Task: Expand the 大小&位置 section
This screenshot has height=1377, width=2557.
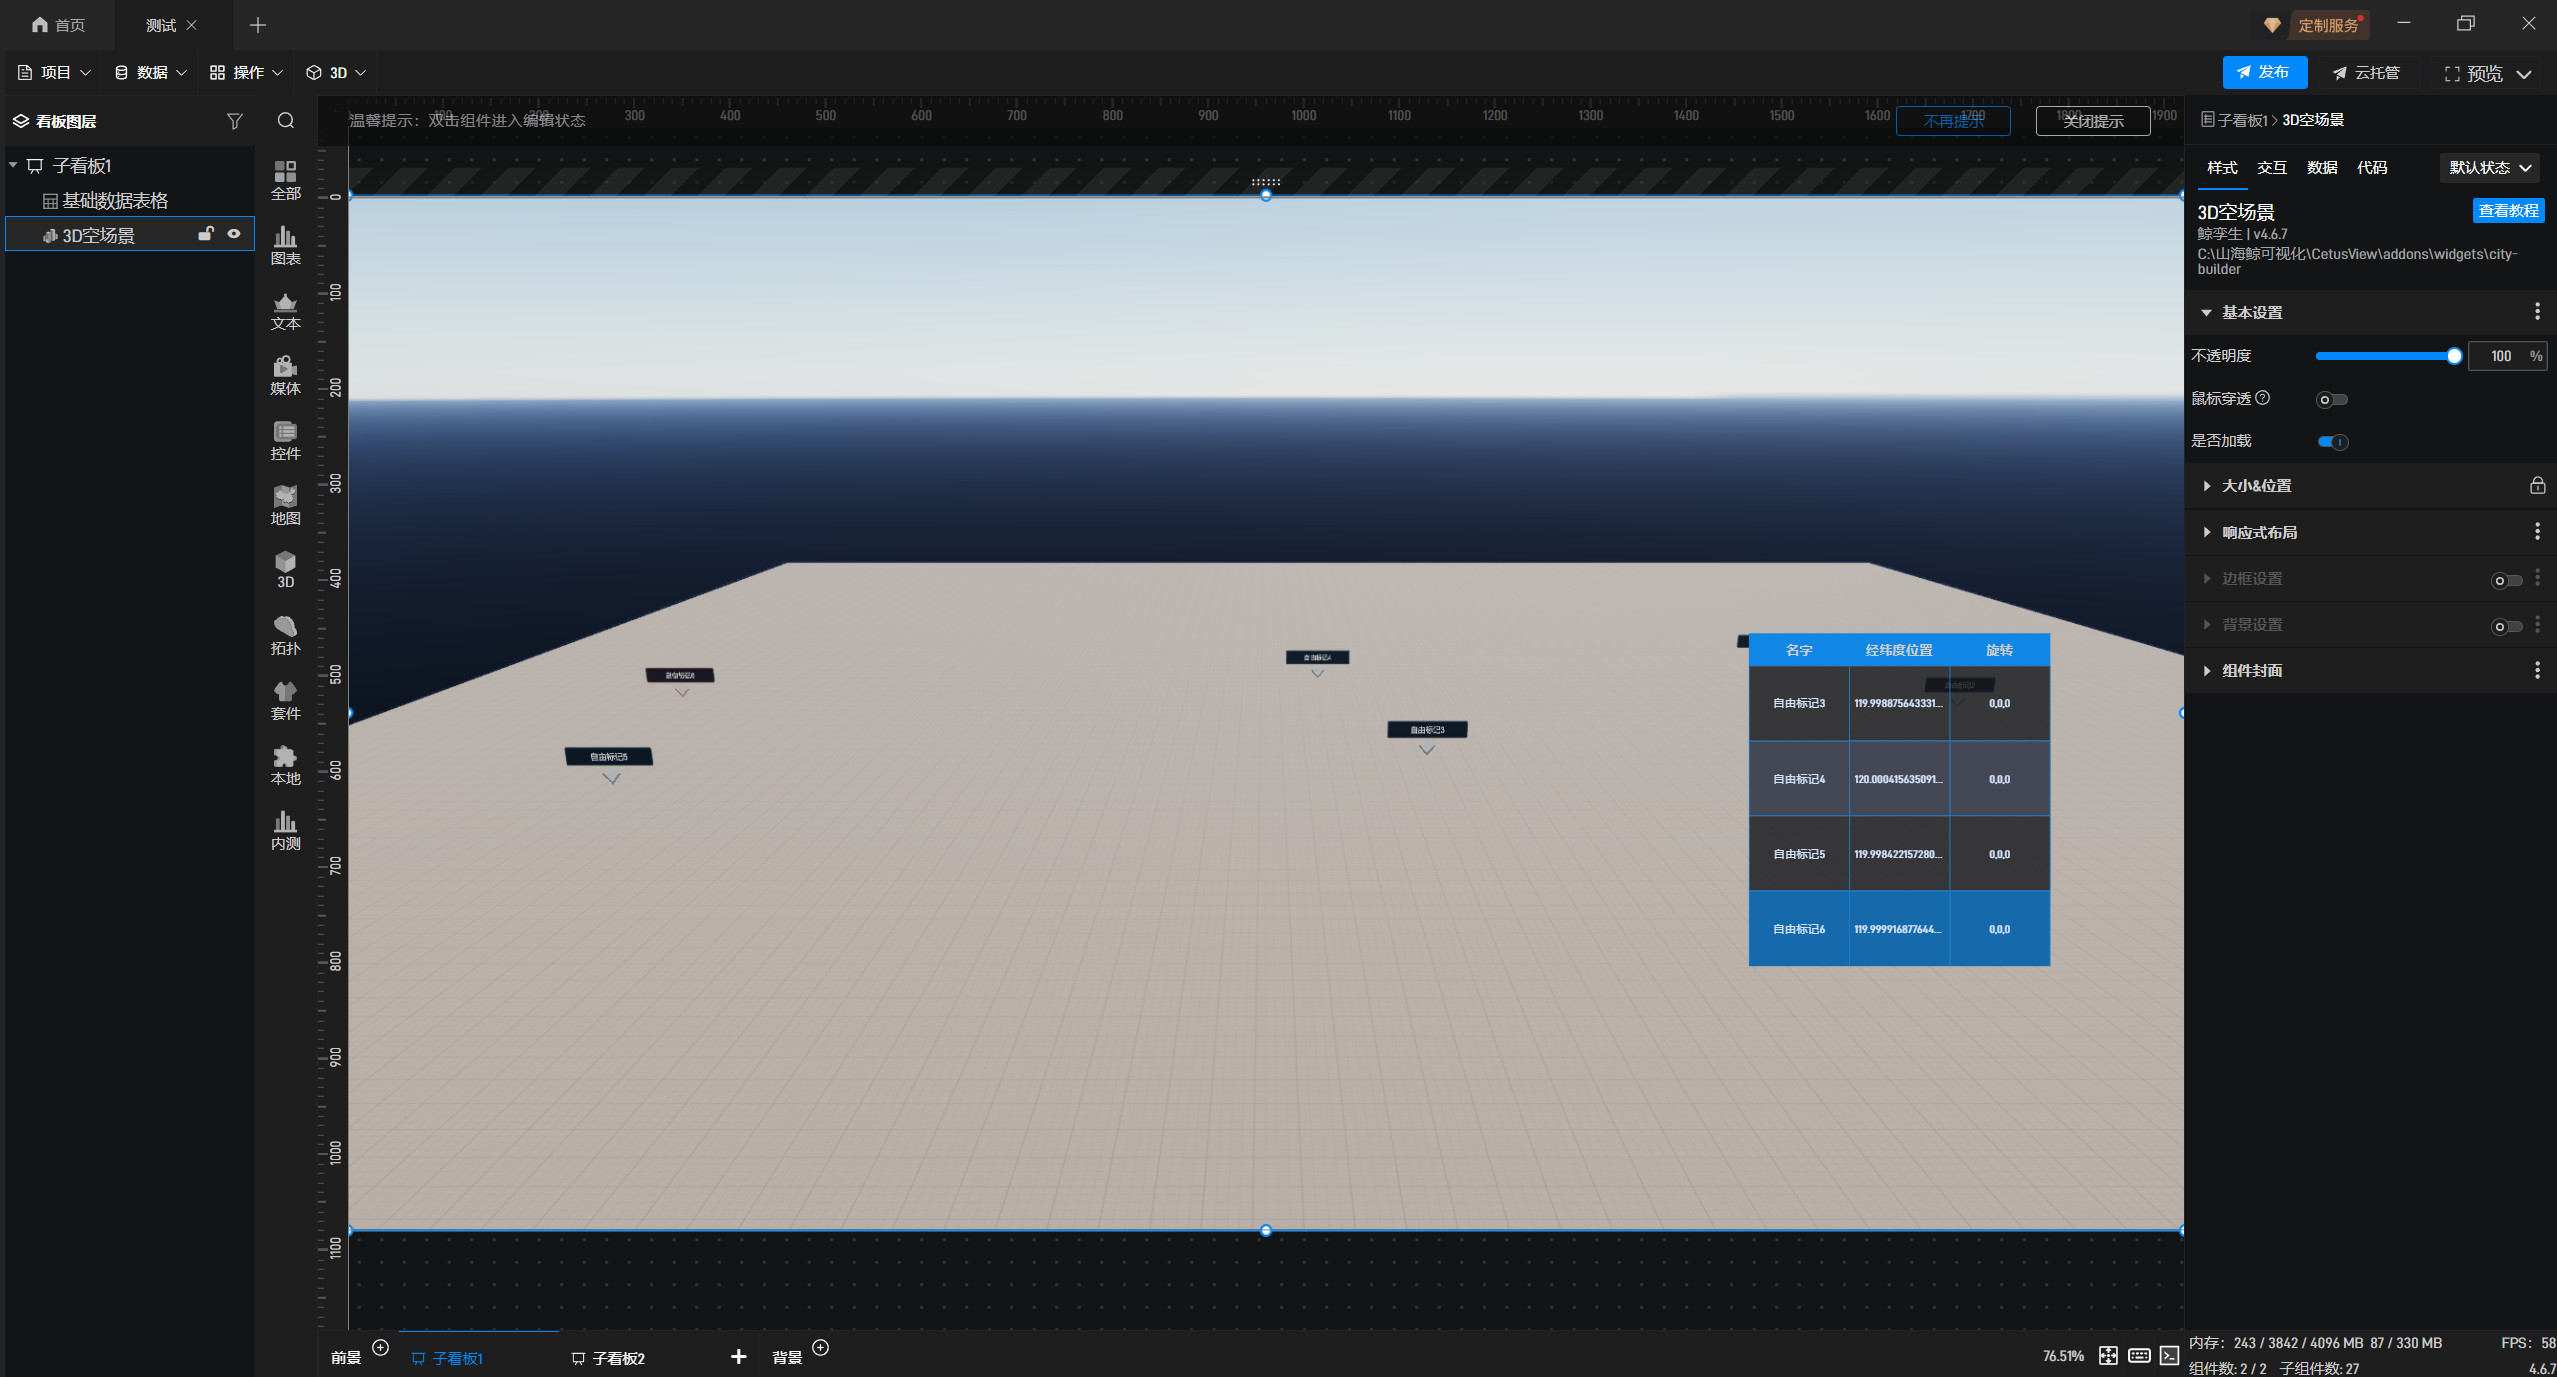Action: click(2256, 486)
